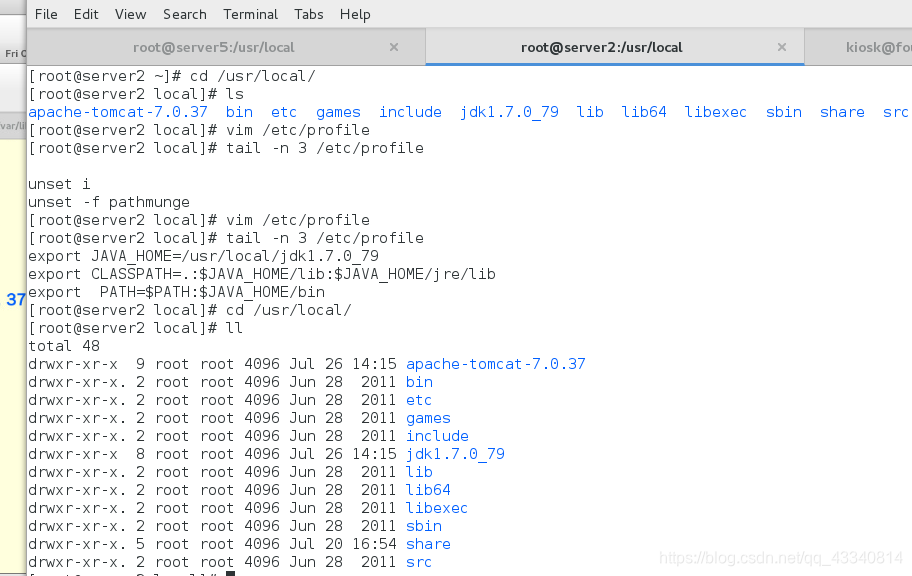912x576 pixels.
Task: Open the Help menu
Action: (355, 14)
